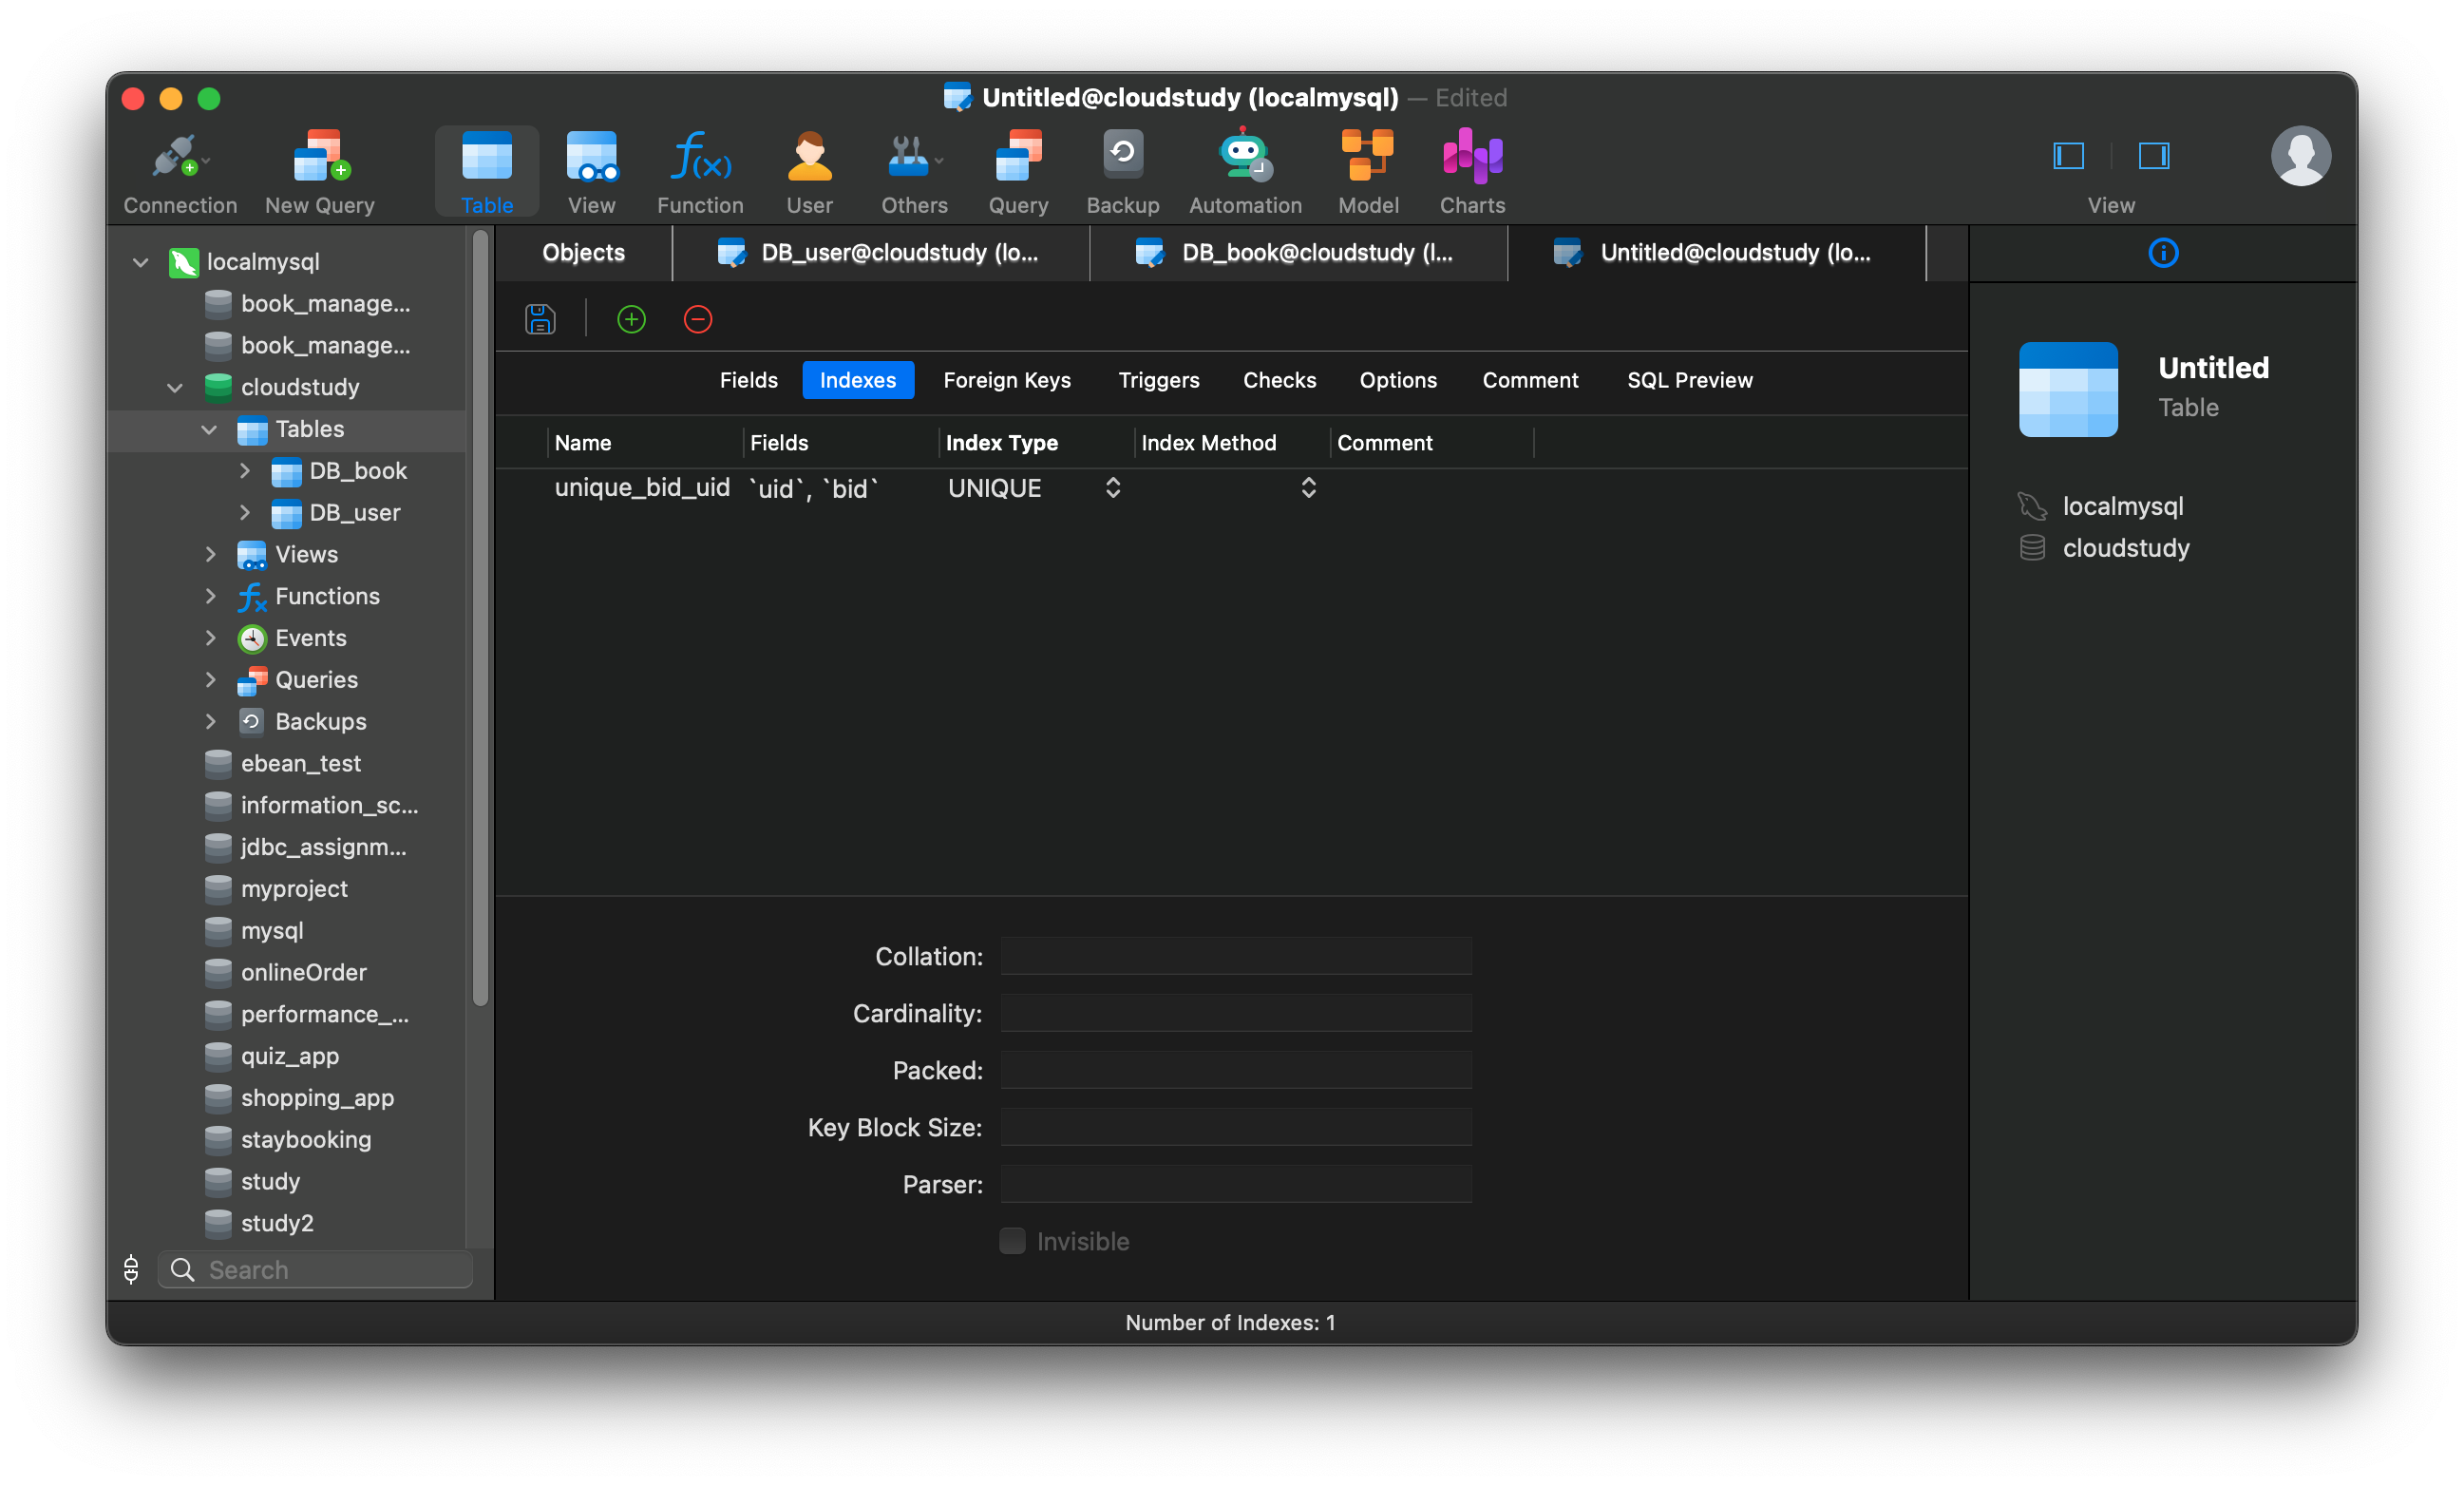Select cloudstudy database in sidebar

299,386
